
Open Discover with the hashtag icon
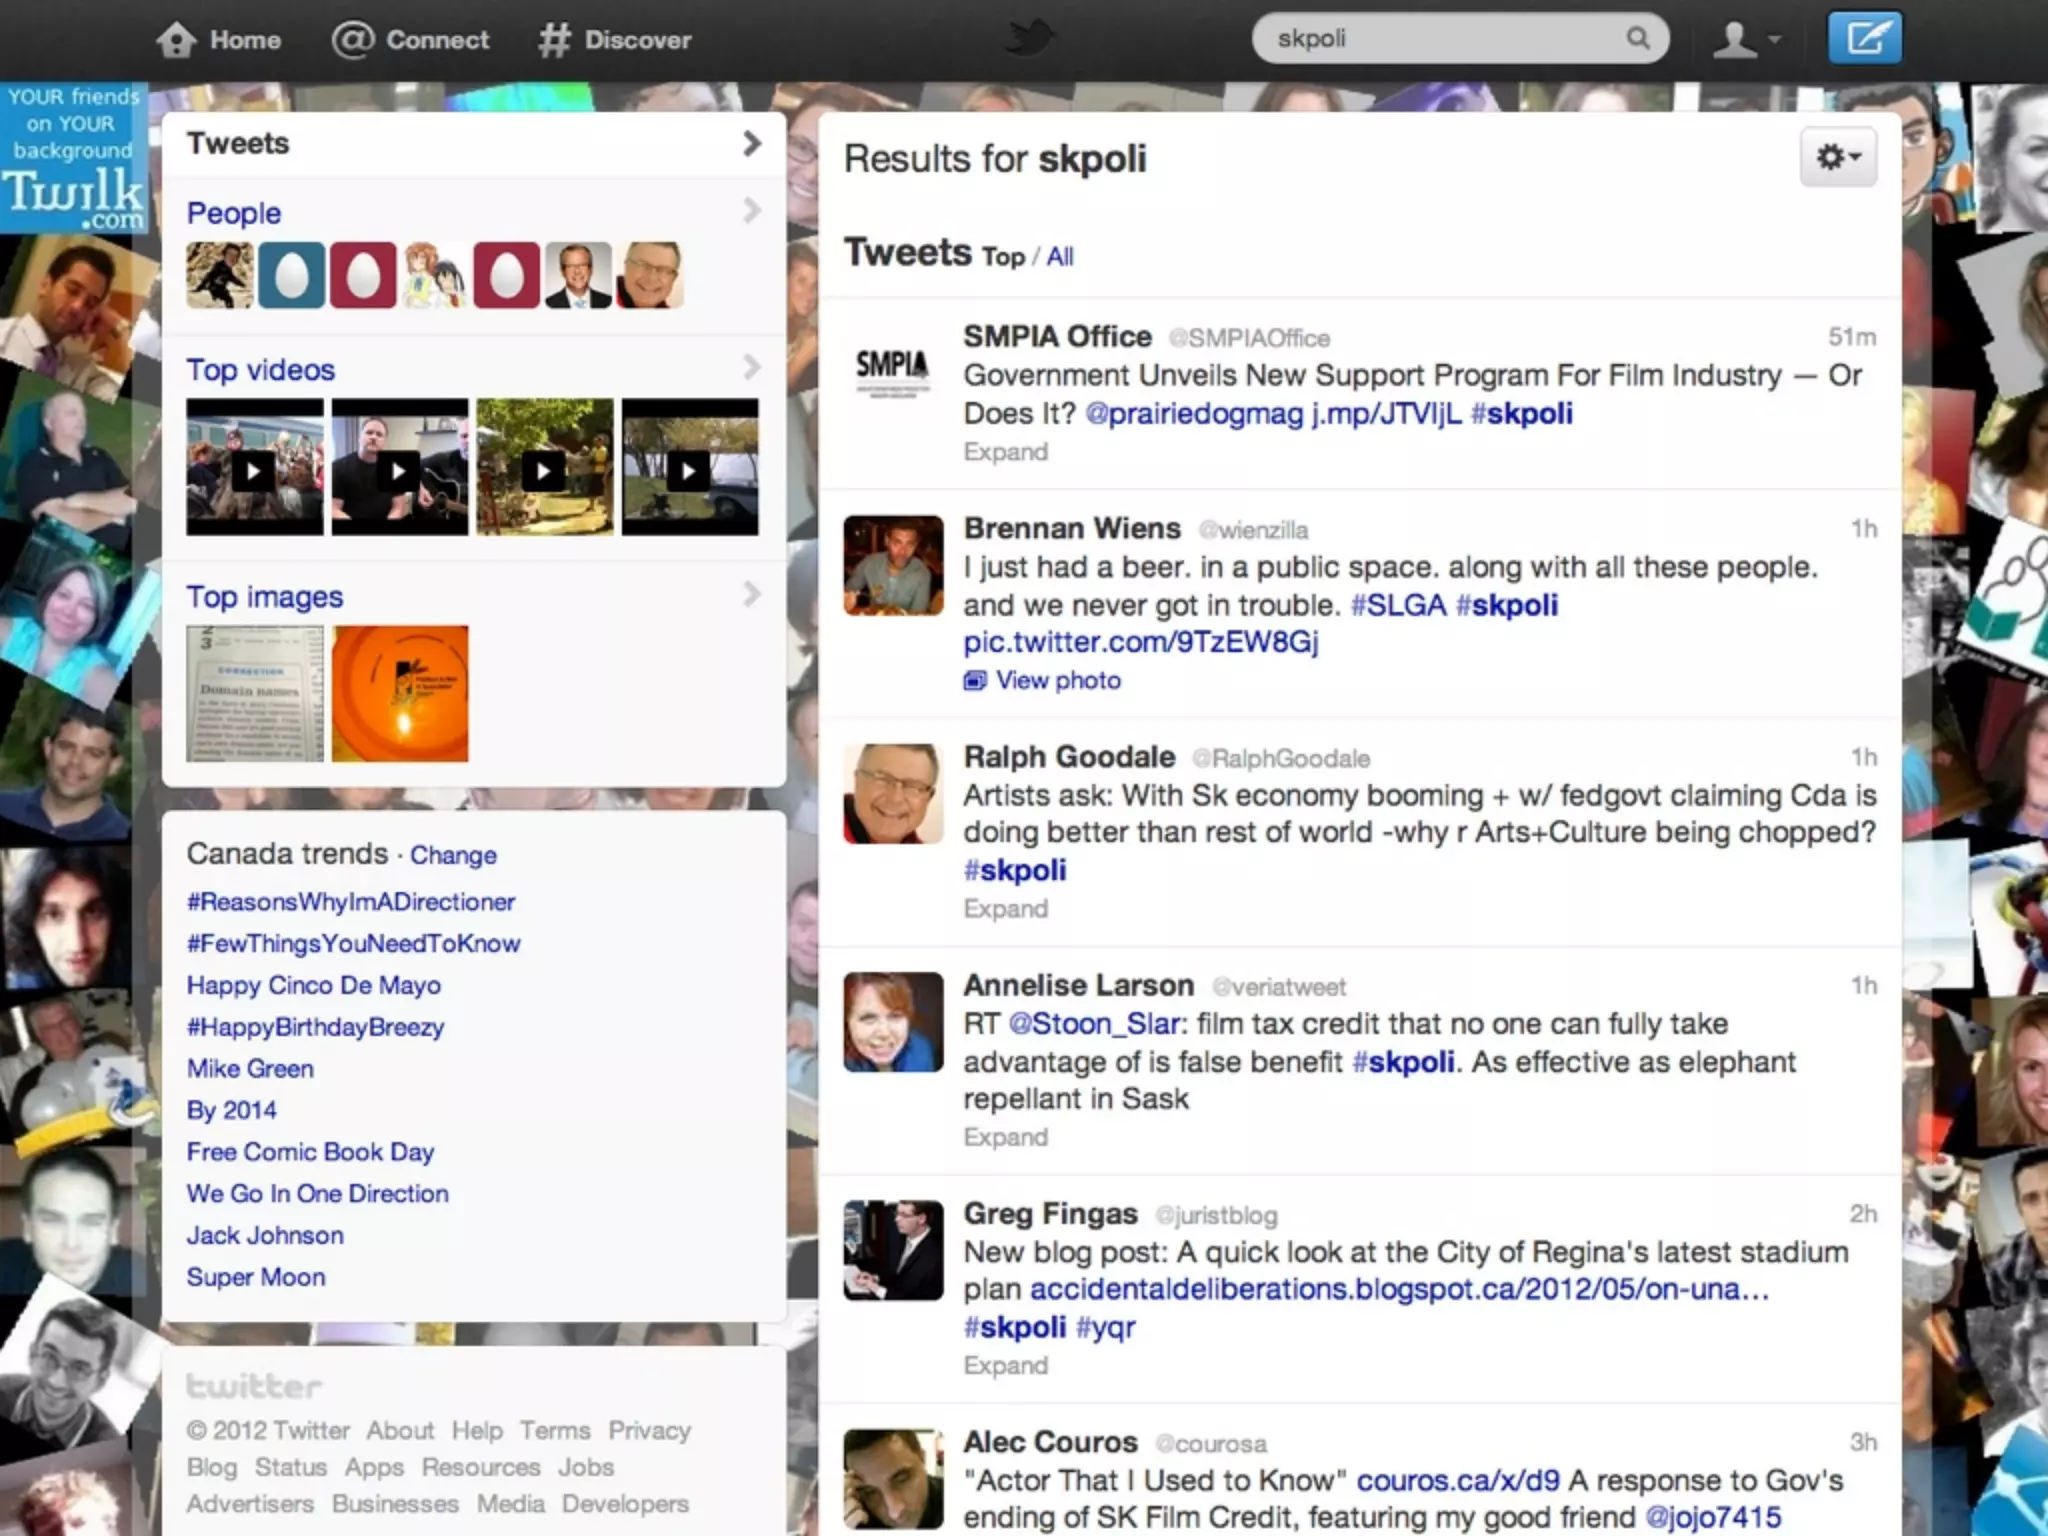click(x=554, y=40)
